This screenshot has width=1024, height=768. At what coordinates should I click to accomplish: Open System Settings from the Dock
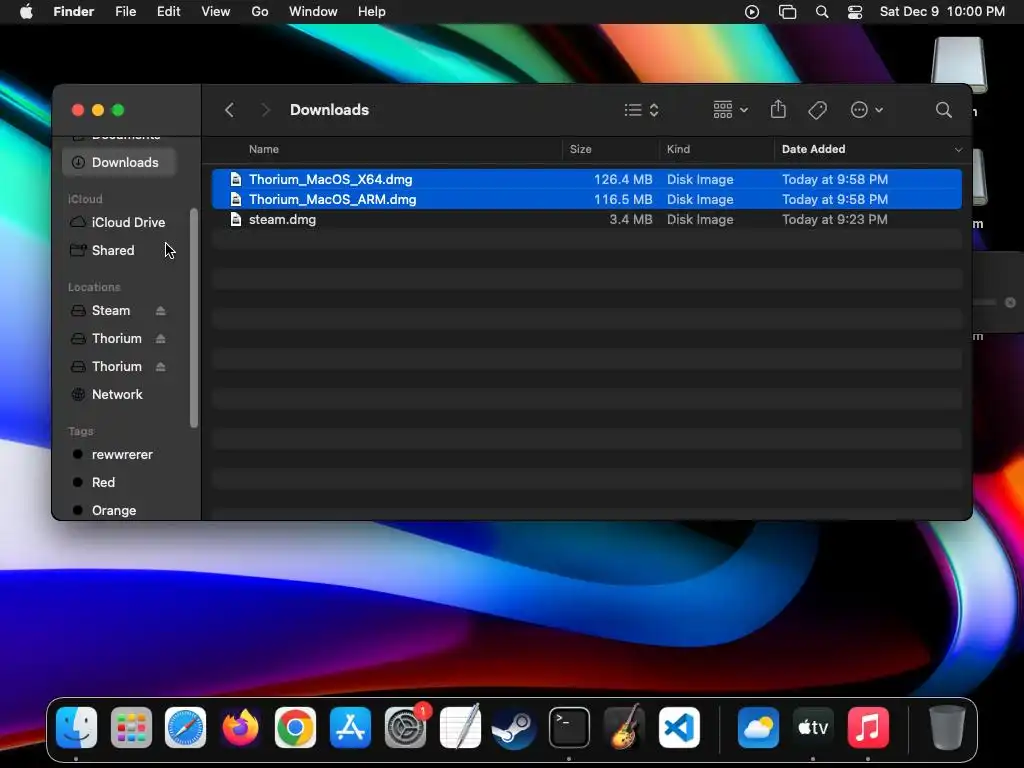pyautogui.click(x=406, y=728)
